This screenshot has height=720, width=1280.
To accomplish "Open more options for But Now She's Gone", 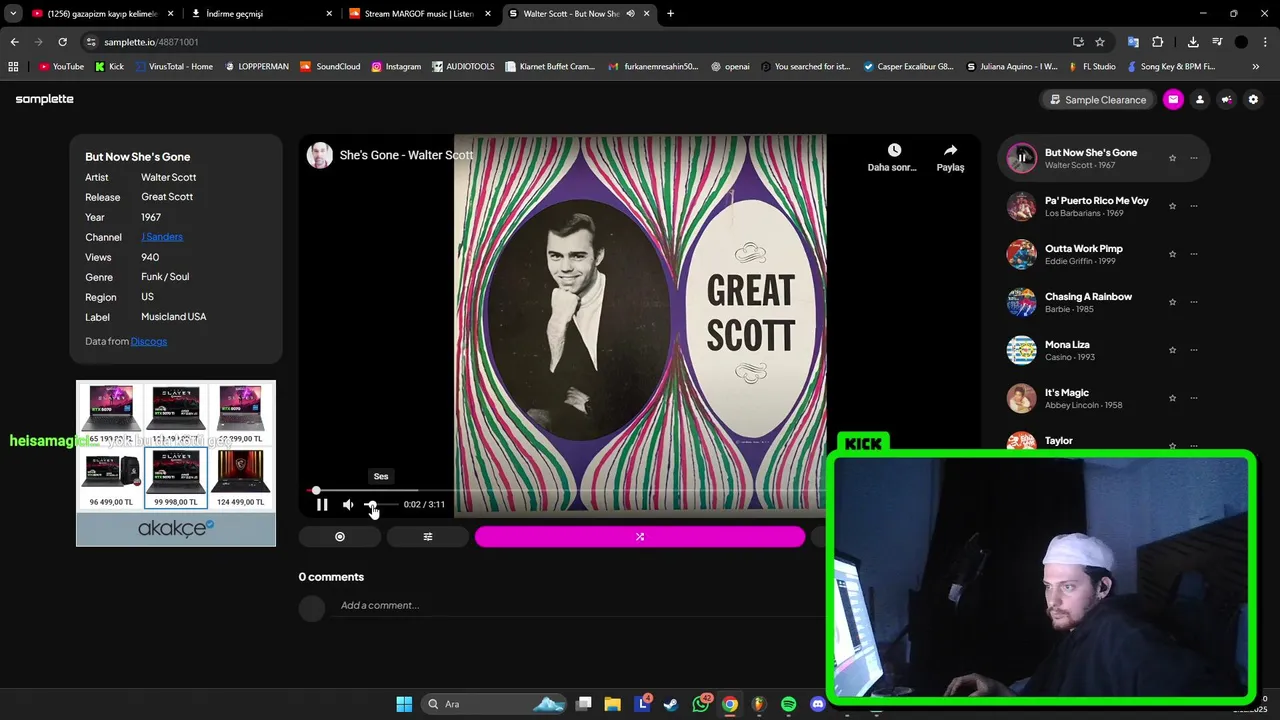I will pyautogui.click(x=1194, y=158).
